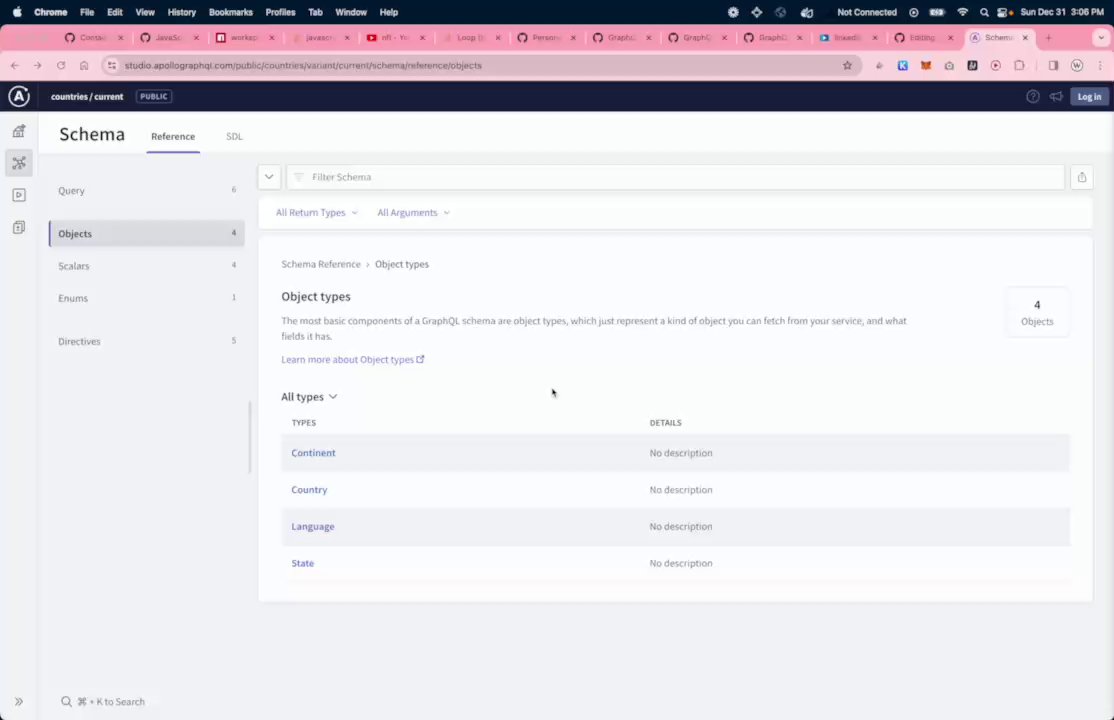Screen dimensions: 1114x720
Task: Click the Apollo logo icon
Action: point(19,96)
